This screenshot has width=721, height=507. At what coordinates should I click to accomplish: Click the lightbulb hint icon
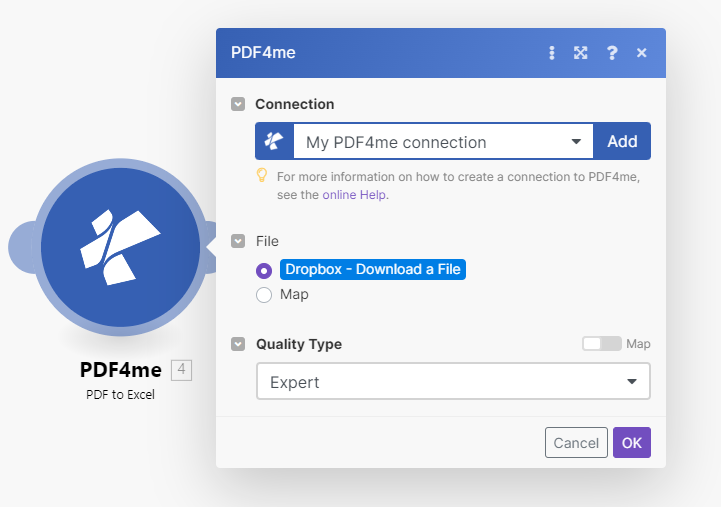(x=262, y=175)
